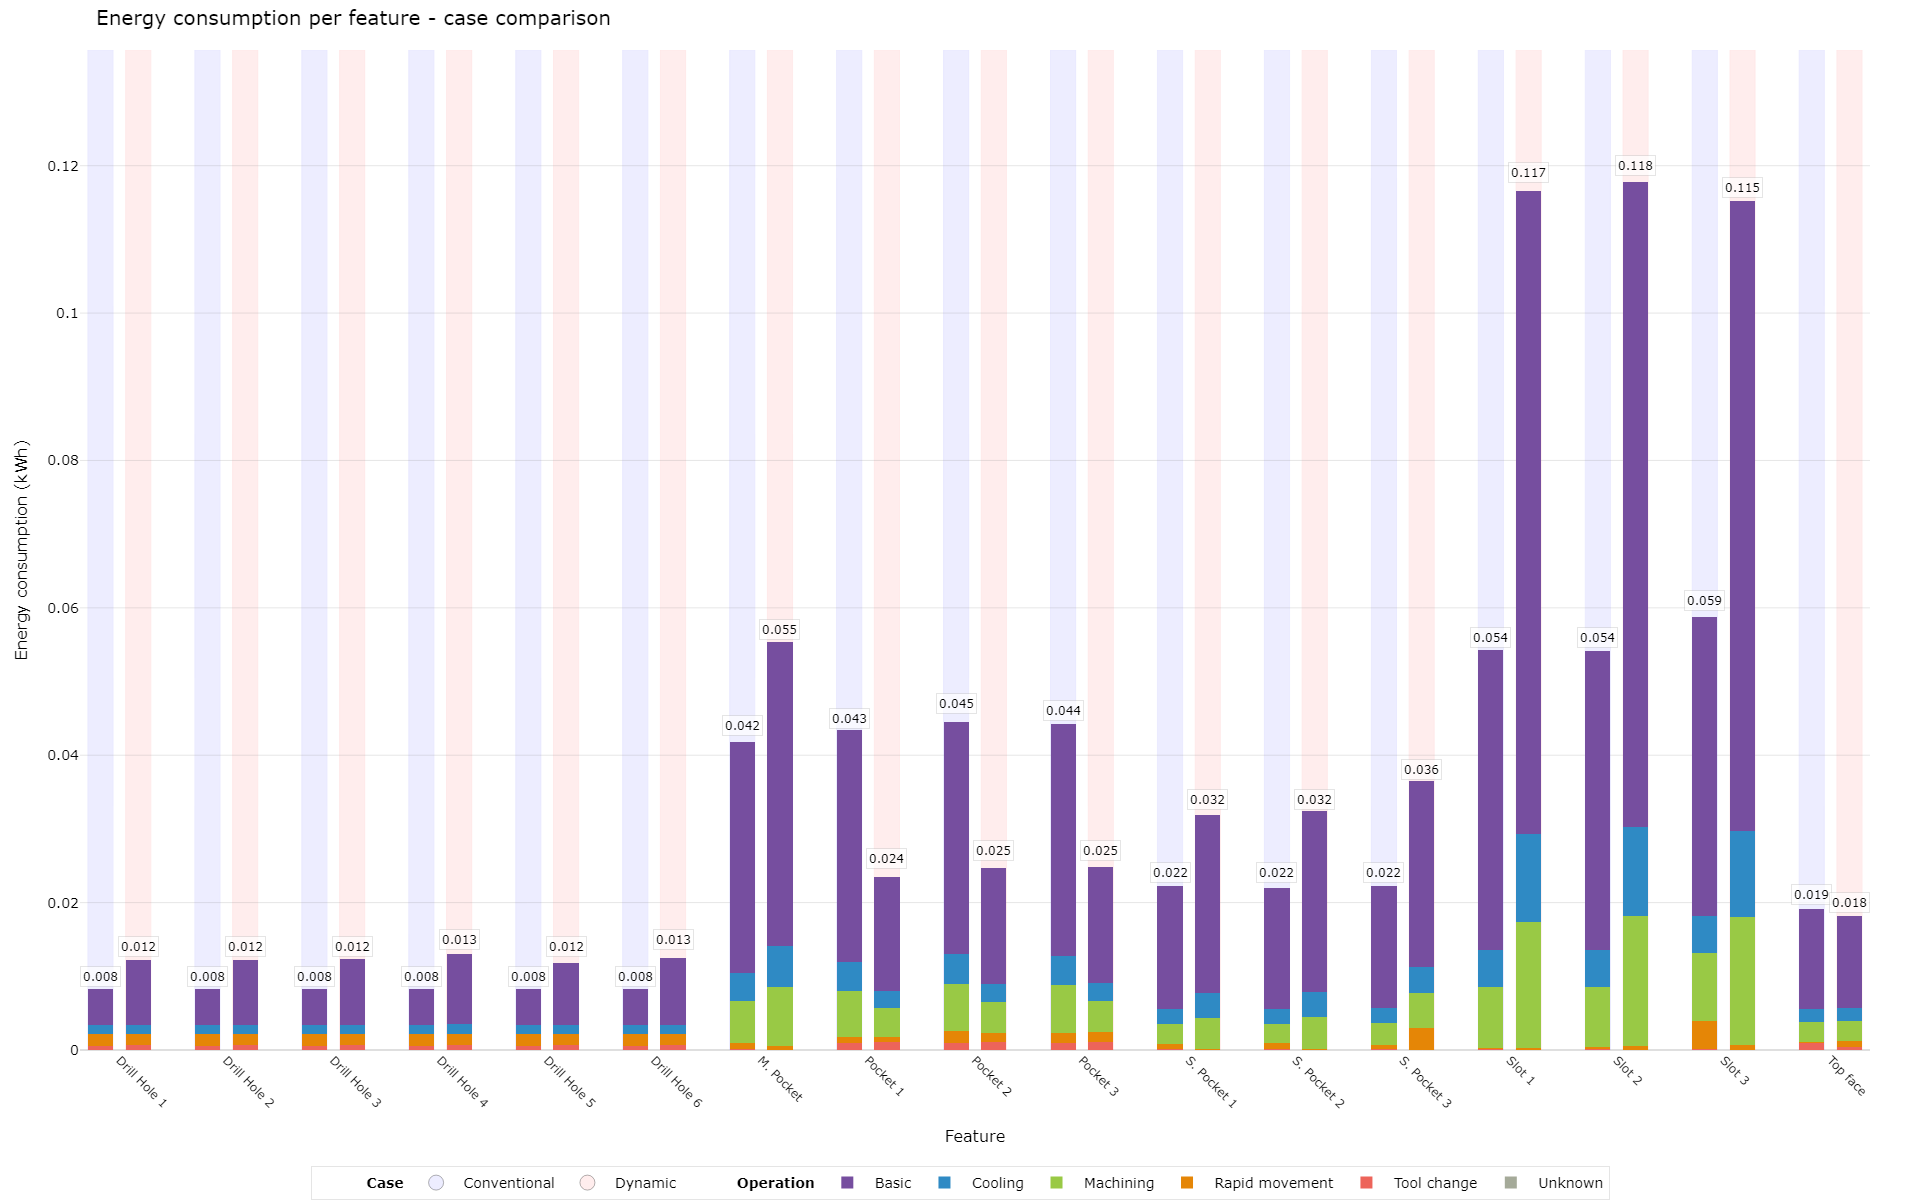Click the Conventional case legend marker
The width and height of the screenshot is (1920, 1200).
coord(435,1183)
